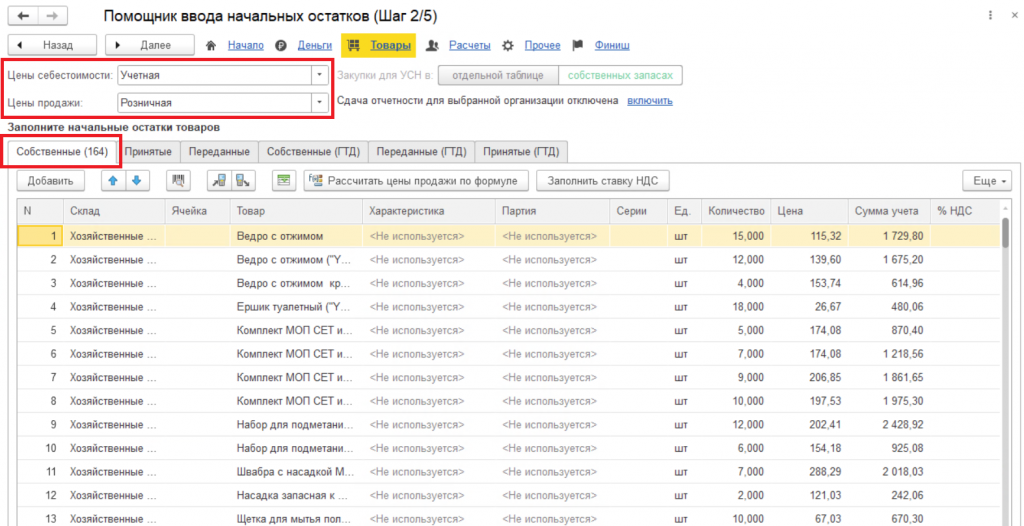Switch to Переданные (ГТД) tab
The height and width of the screenshot is (526, 1024).
pyautogui.click(x=422, y=152)
